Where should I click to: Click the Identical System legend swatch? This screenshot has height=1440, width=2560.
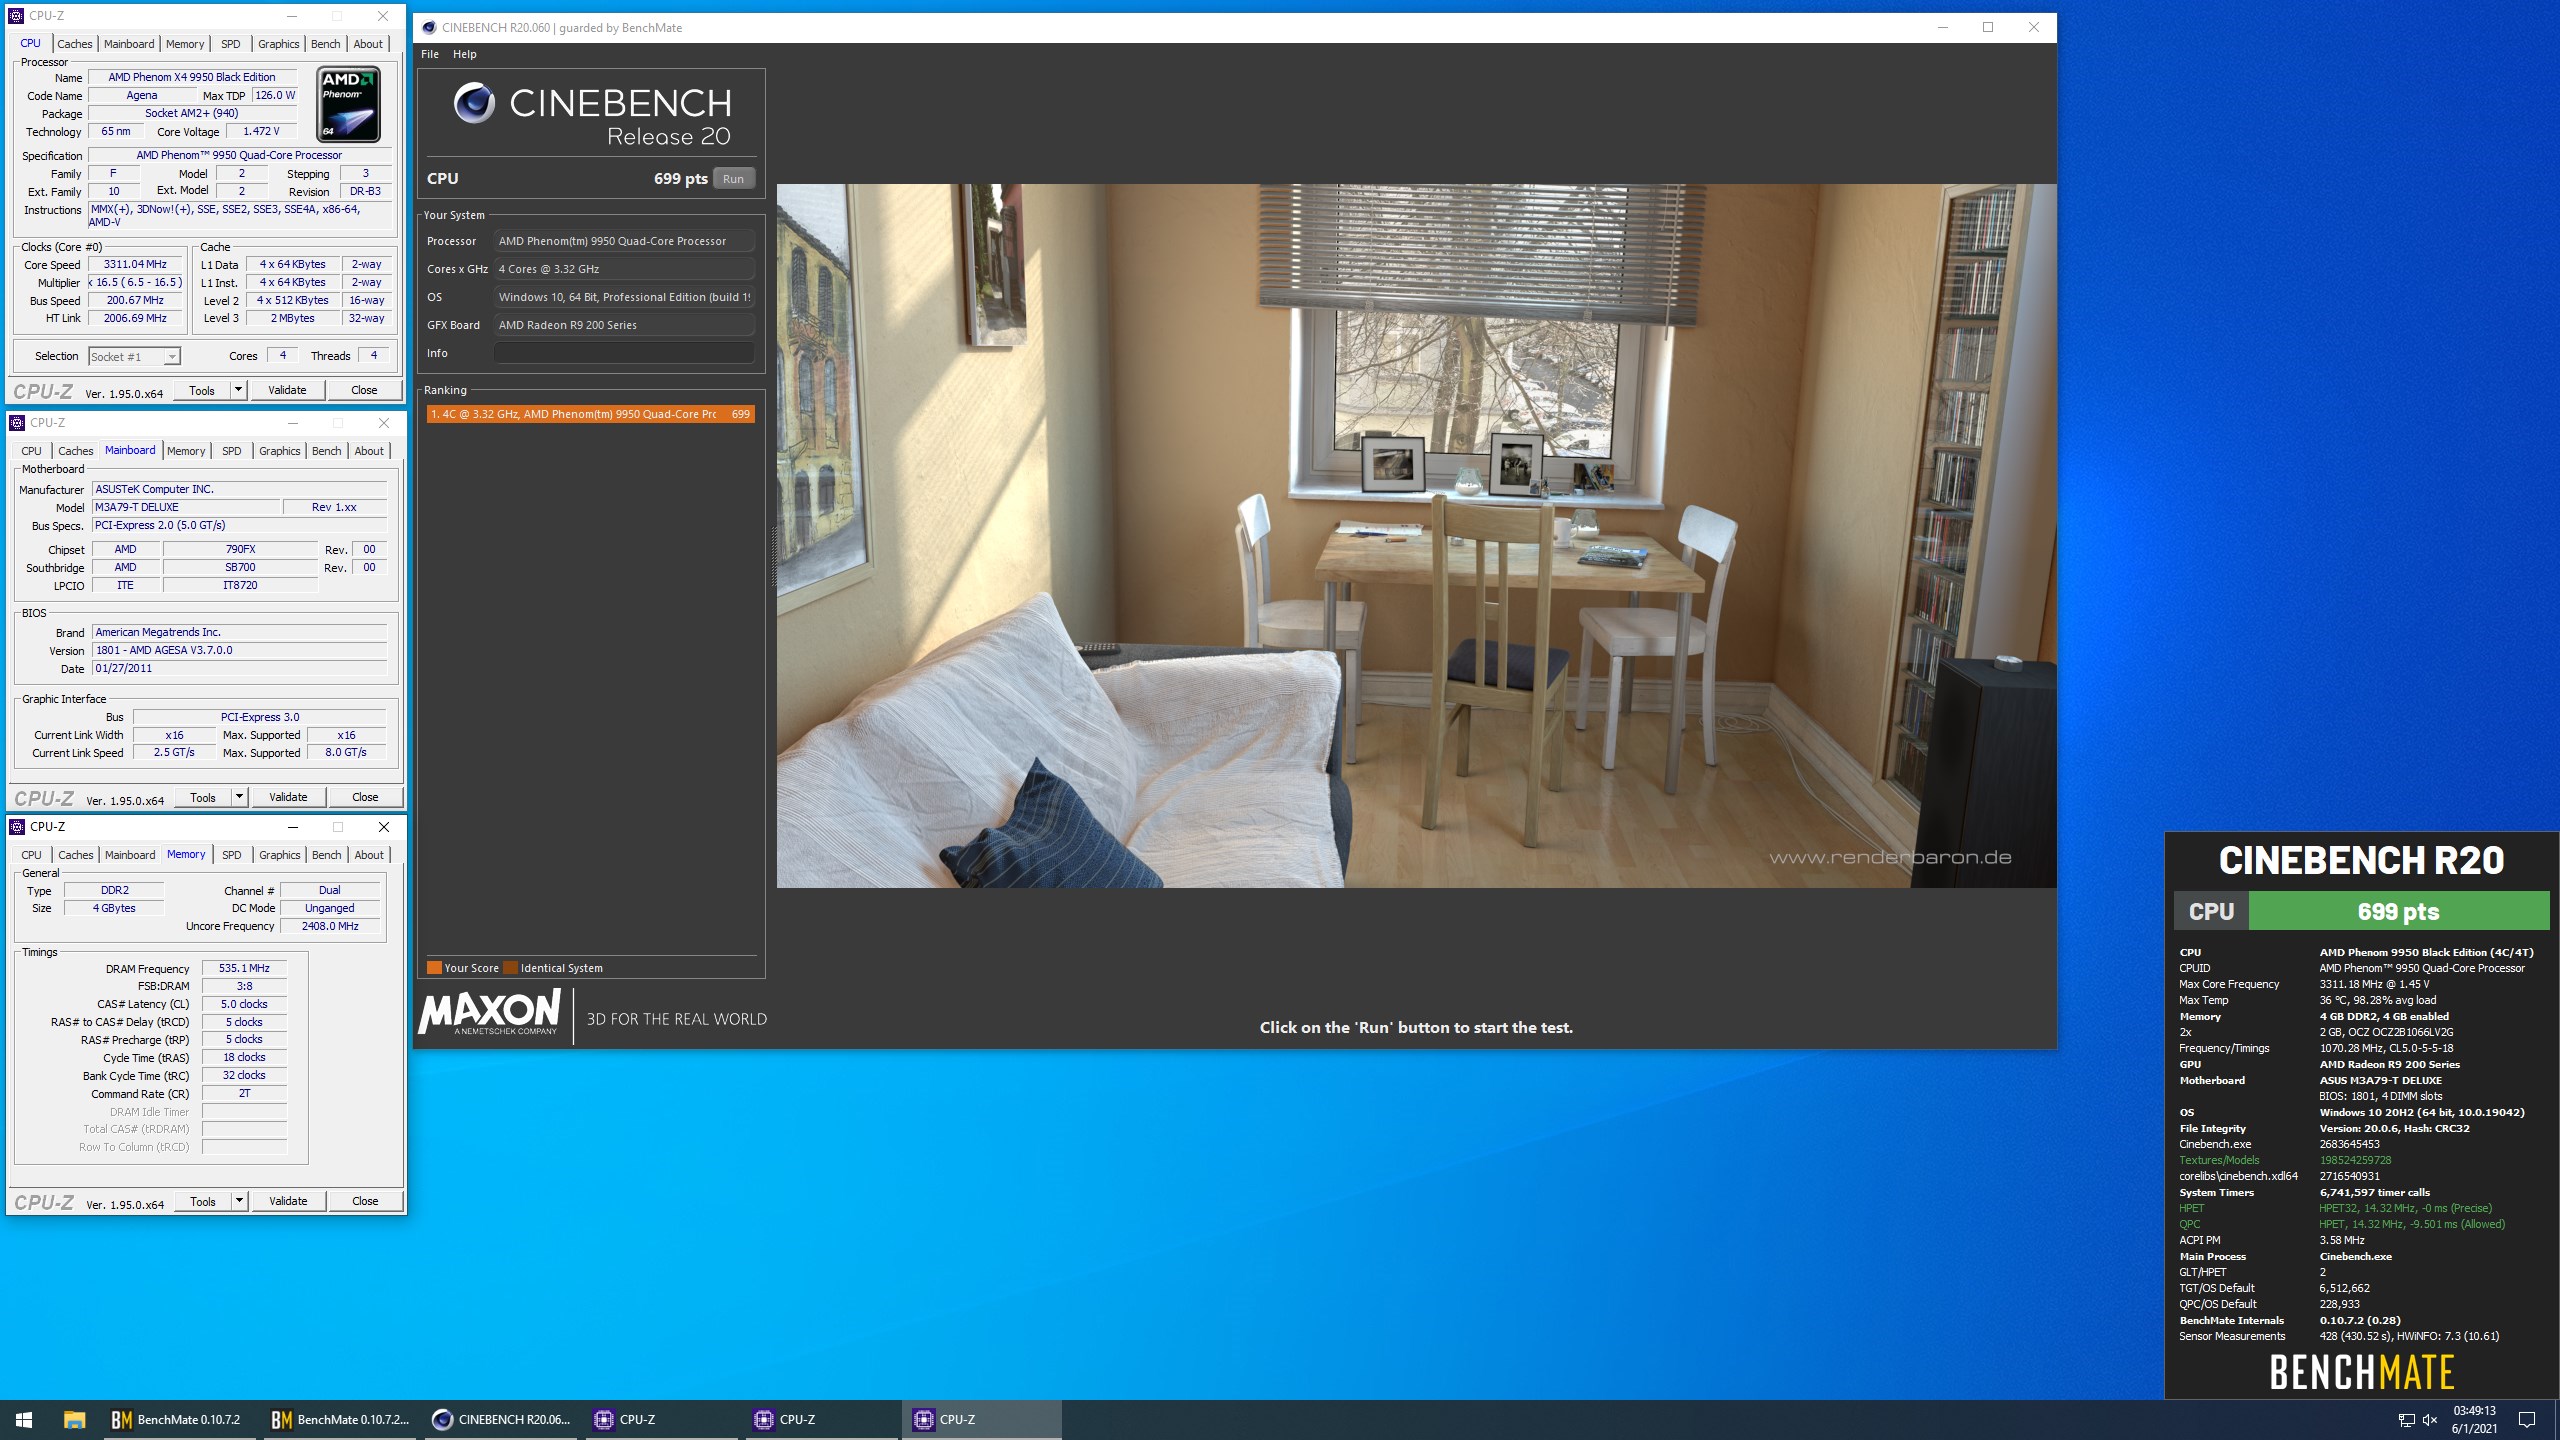click(x=511, y=968)
